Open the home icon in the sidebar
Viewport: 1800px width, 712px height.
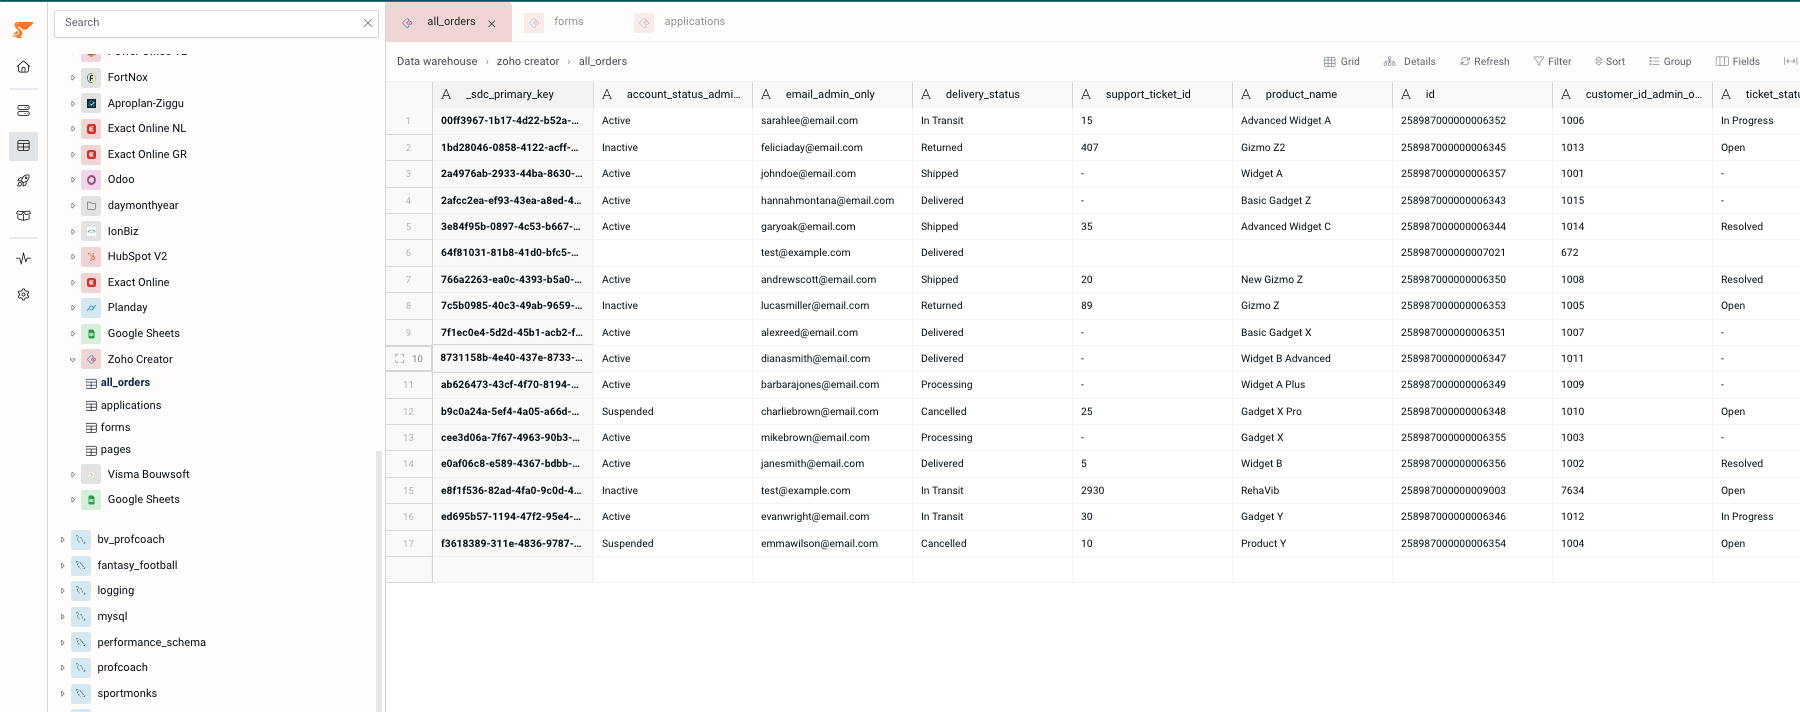[x=23, y=67]
